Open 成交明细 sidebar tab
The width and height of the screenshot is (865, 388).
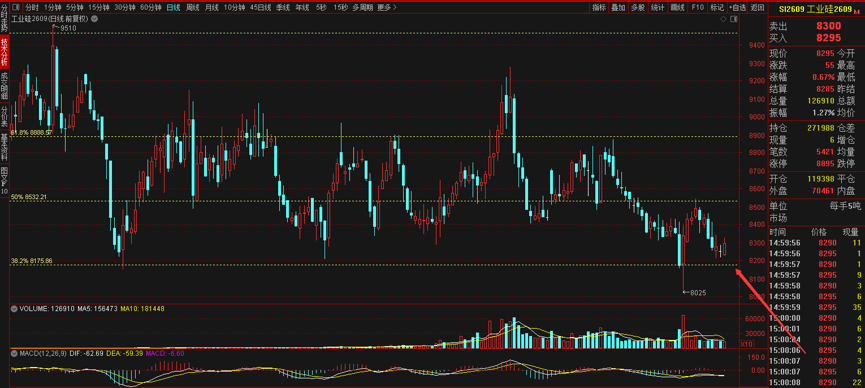[x=4, y=86]
